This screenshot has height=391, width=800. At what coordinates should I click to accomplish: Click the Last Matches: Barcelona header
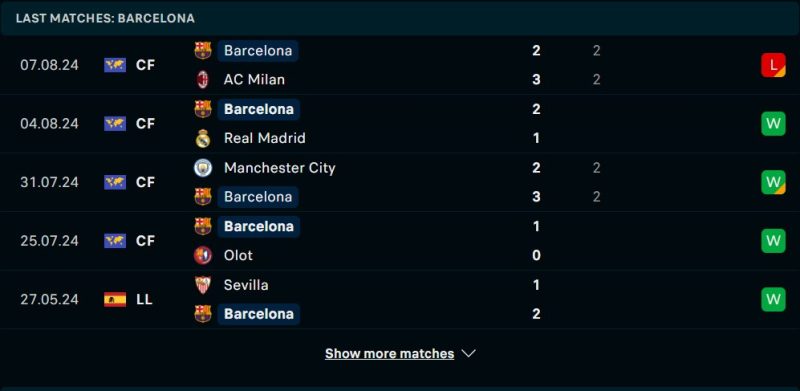point(105,18)
